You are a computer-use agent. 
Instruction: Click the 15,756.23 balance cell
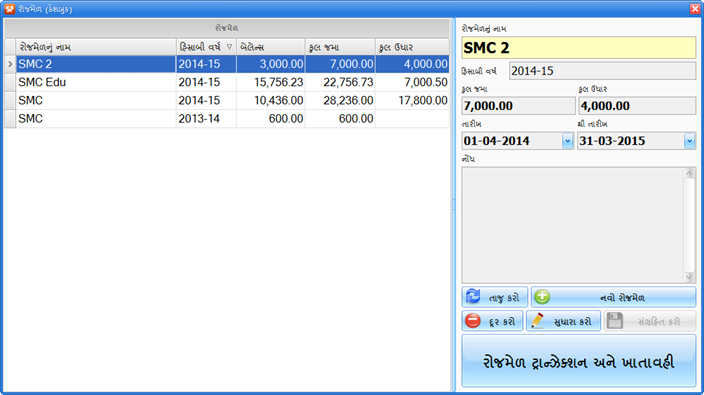(x=270, y=82)
